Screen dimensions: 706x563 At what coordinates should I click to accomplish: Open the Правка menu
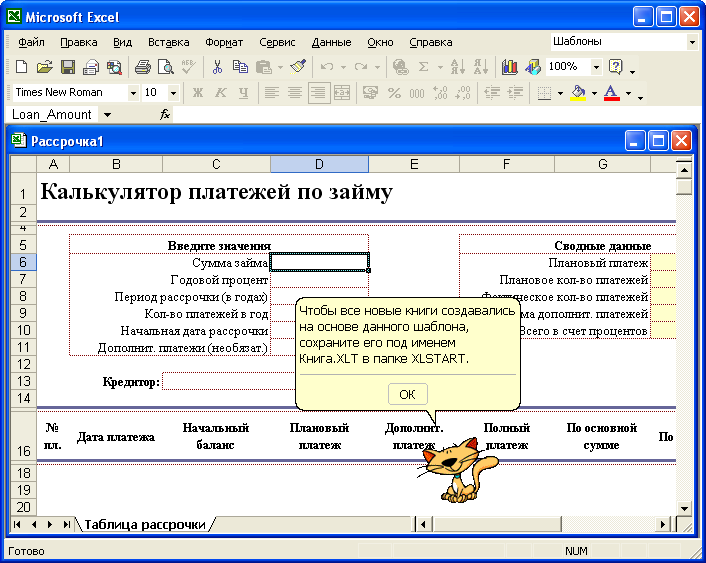79,42
